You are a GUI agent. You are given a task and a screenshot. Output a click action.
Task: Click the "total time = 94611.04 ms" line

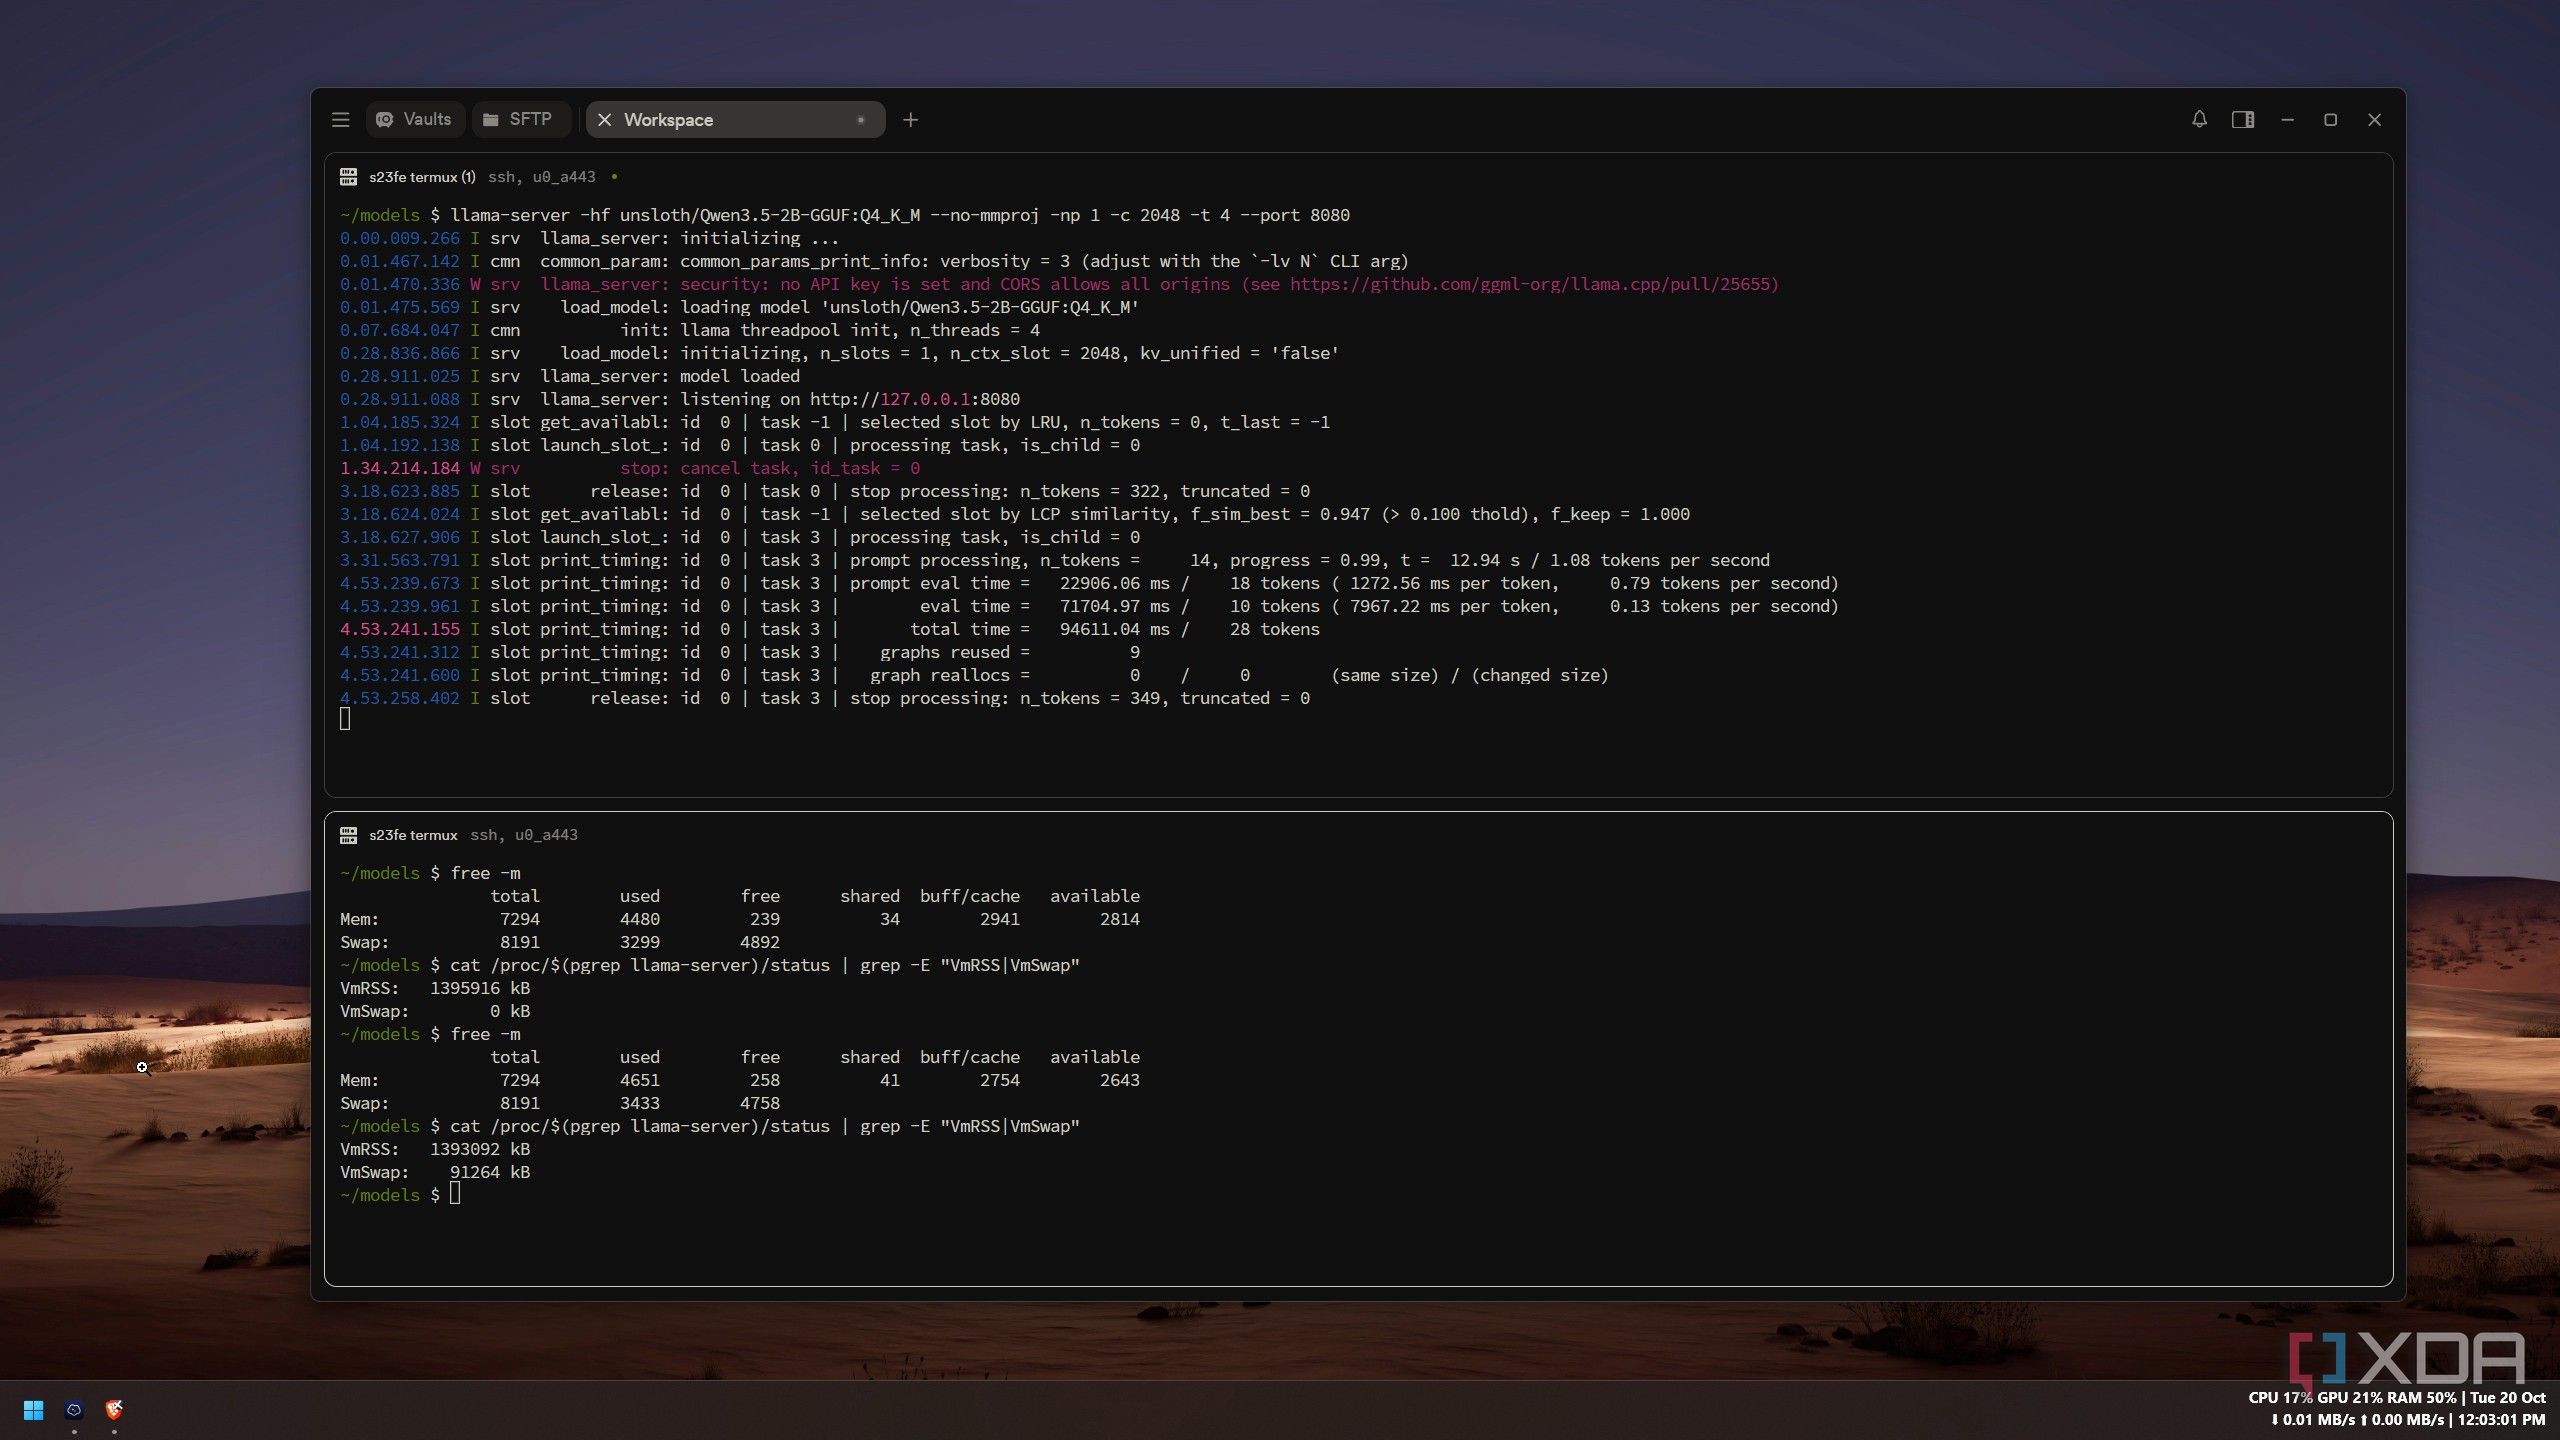[x=830, y=629]
